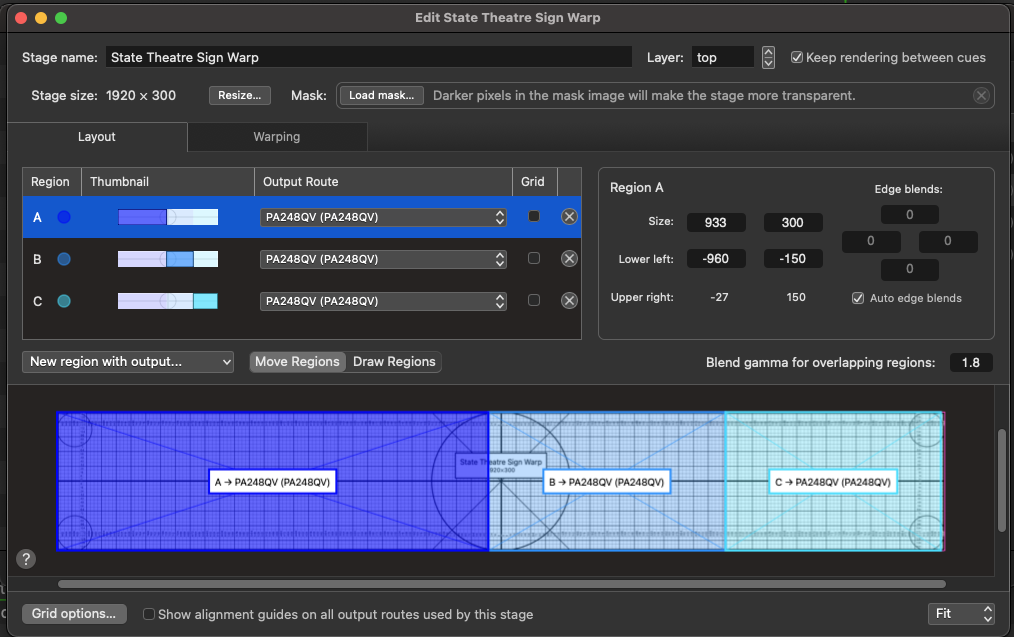Viewport: 1014px width, 637px height.
Task: Click the Load mask... button
Action: [381, 96]
